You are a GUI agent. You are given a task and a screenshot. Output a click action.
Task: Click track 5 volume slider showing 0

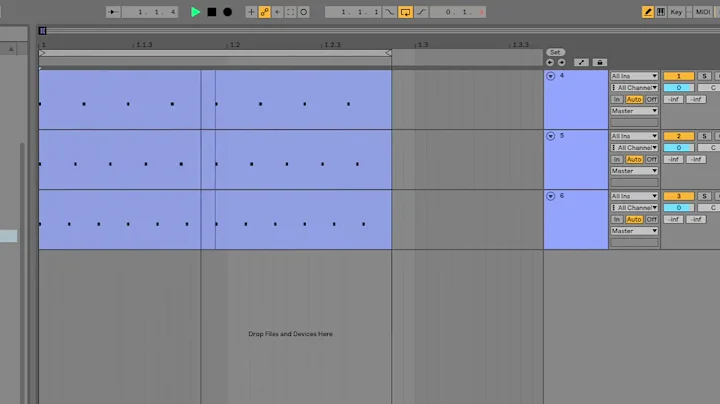click(679, 148)
